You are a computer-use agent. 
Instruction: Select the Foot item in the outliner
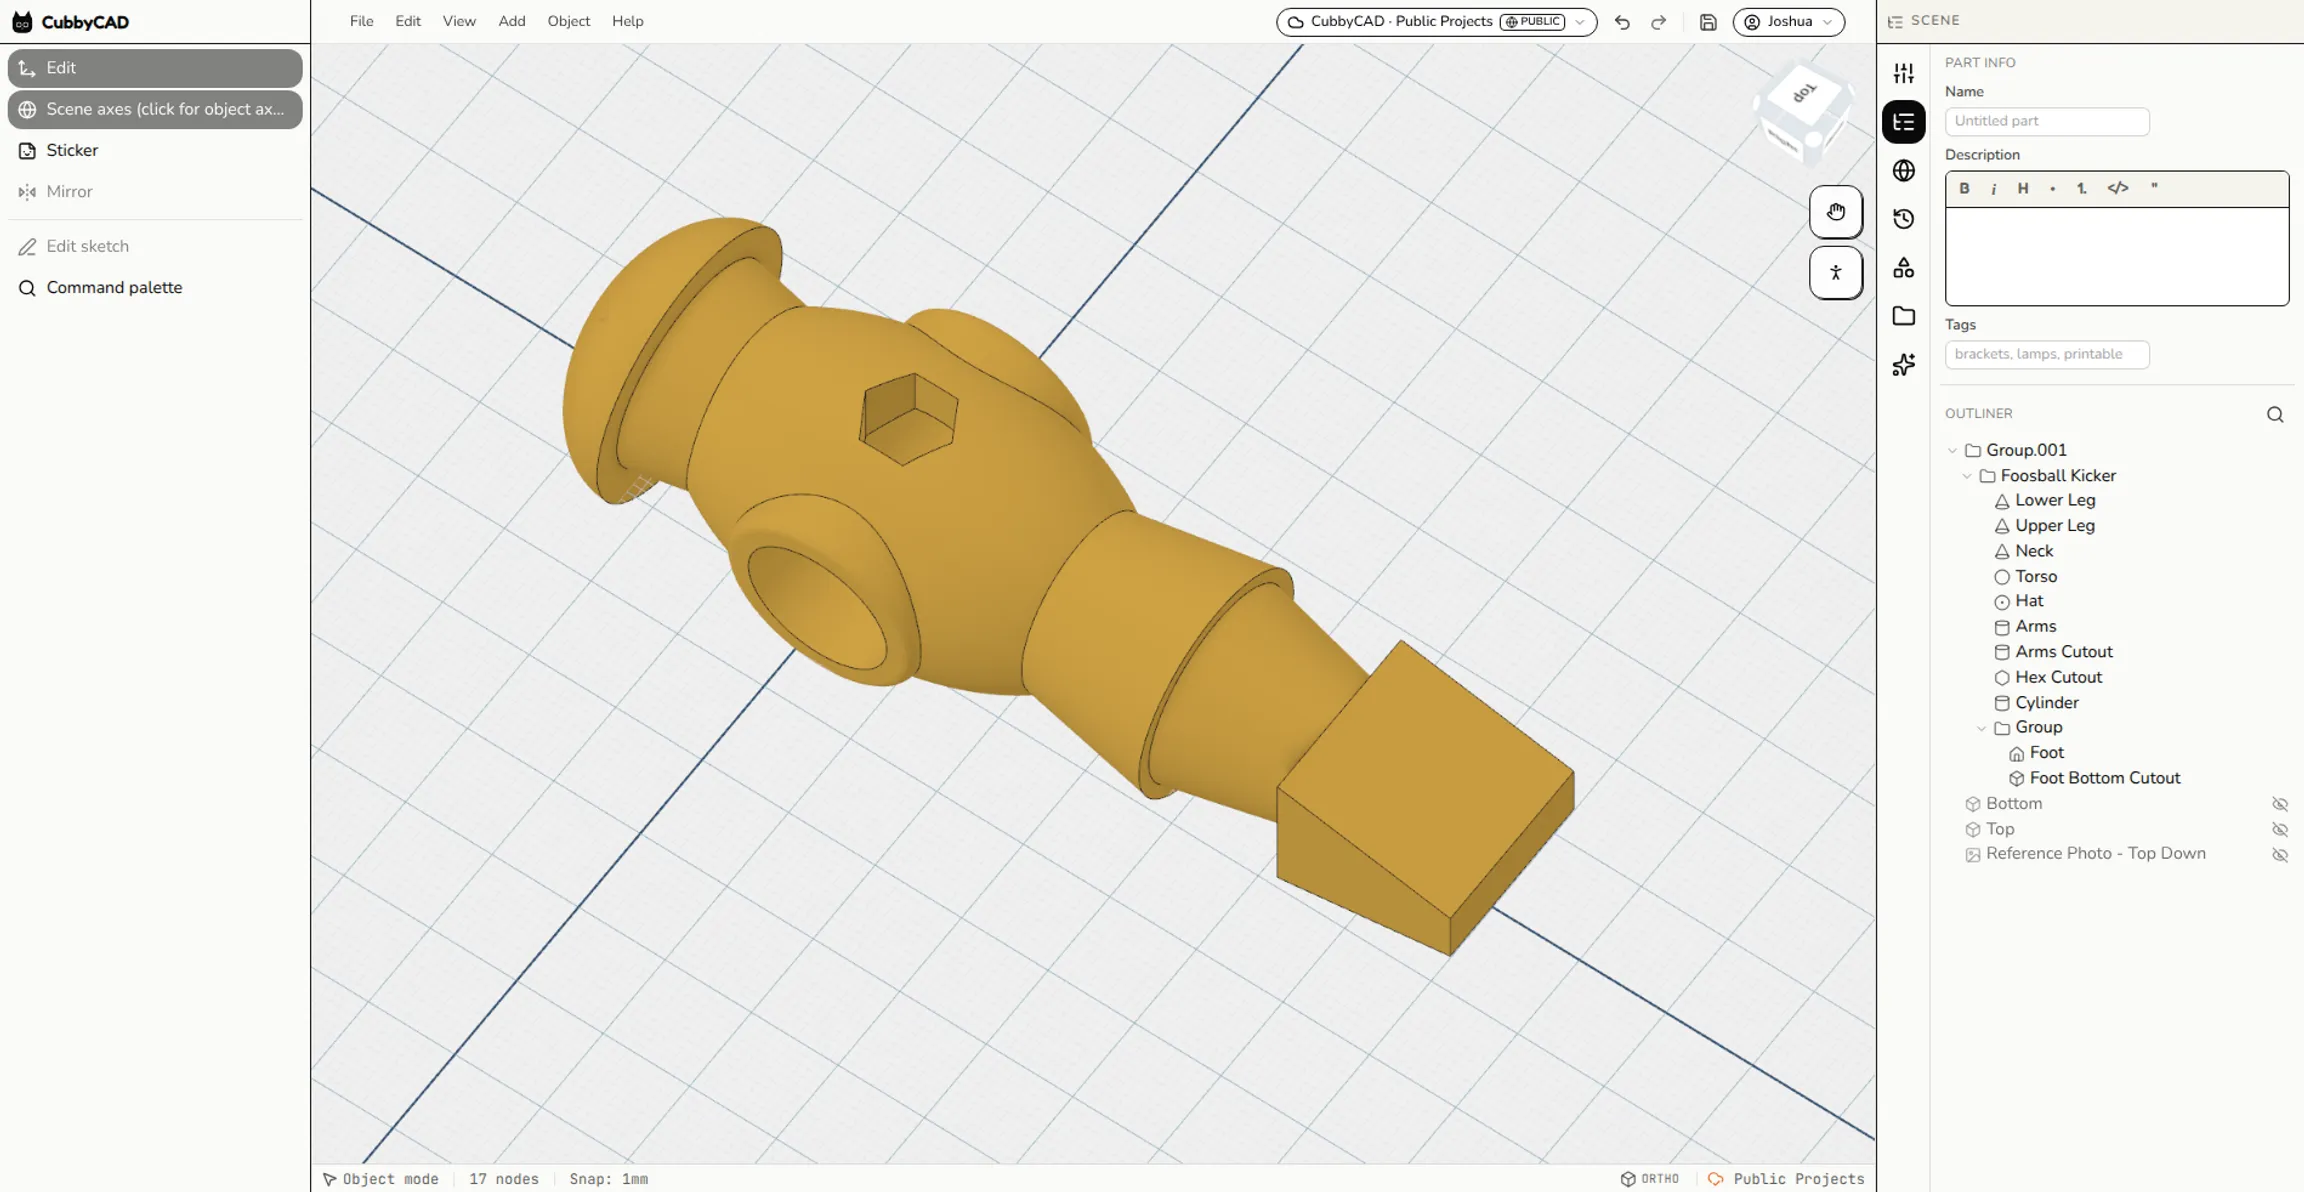click(x=2047, y=753)
